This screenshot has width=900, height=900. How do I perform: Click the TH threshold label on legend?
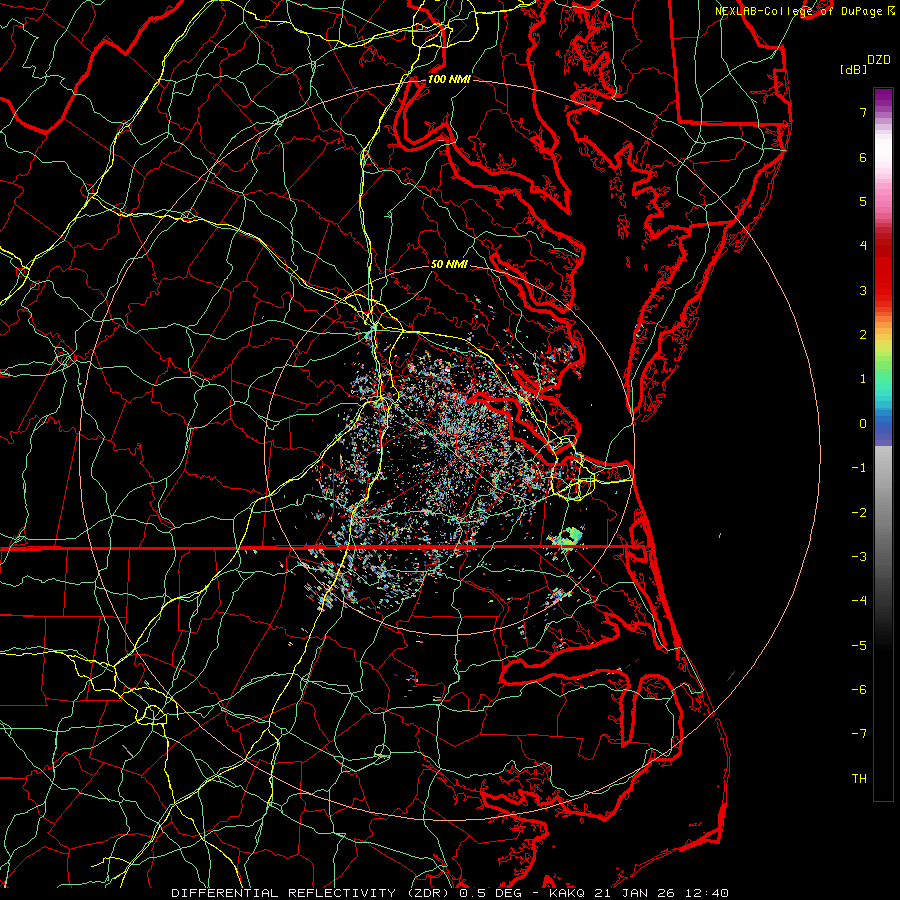(x=859, y=779)
